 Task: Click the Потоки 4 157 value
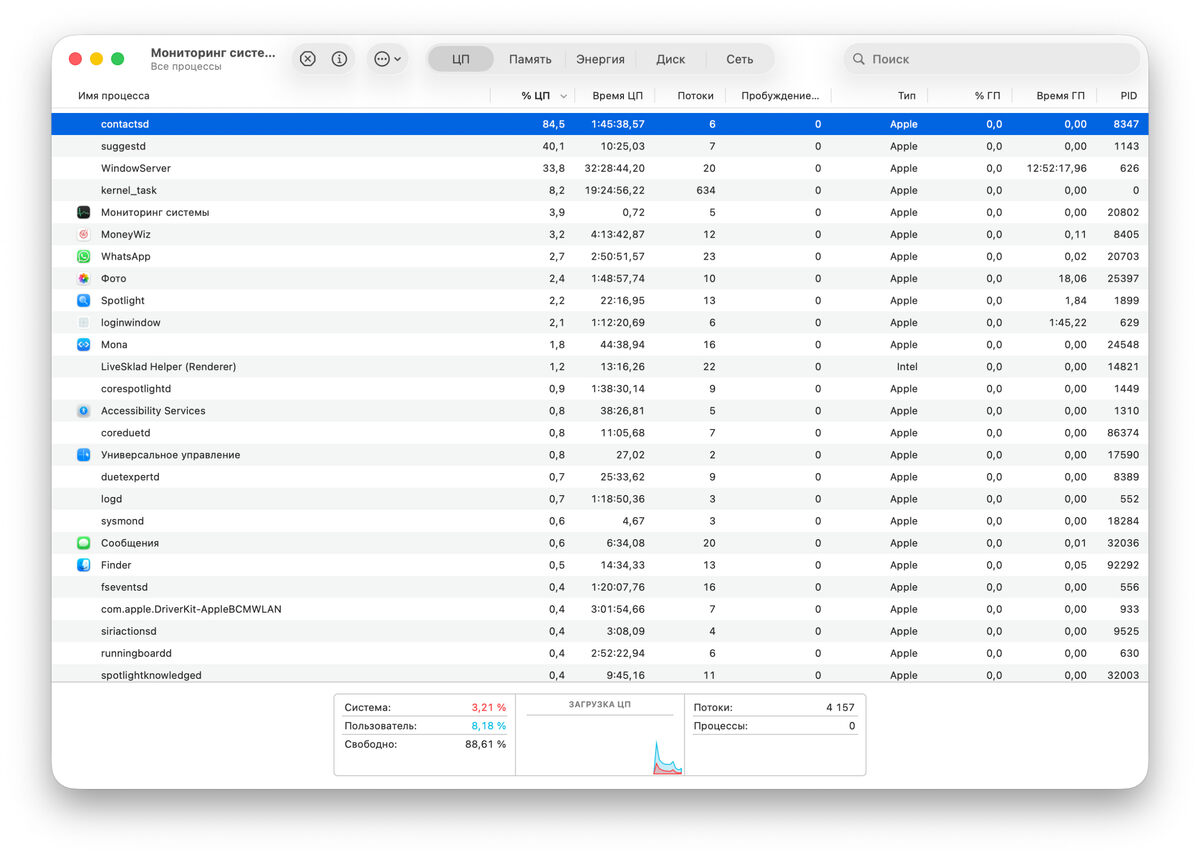tap(841, 707)
